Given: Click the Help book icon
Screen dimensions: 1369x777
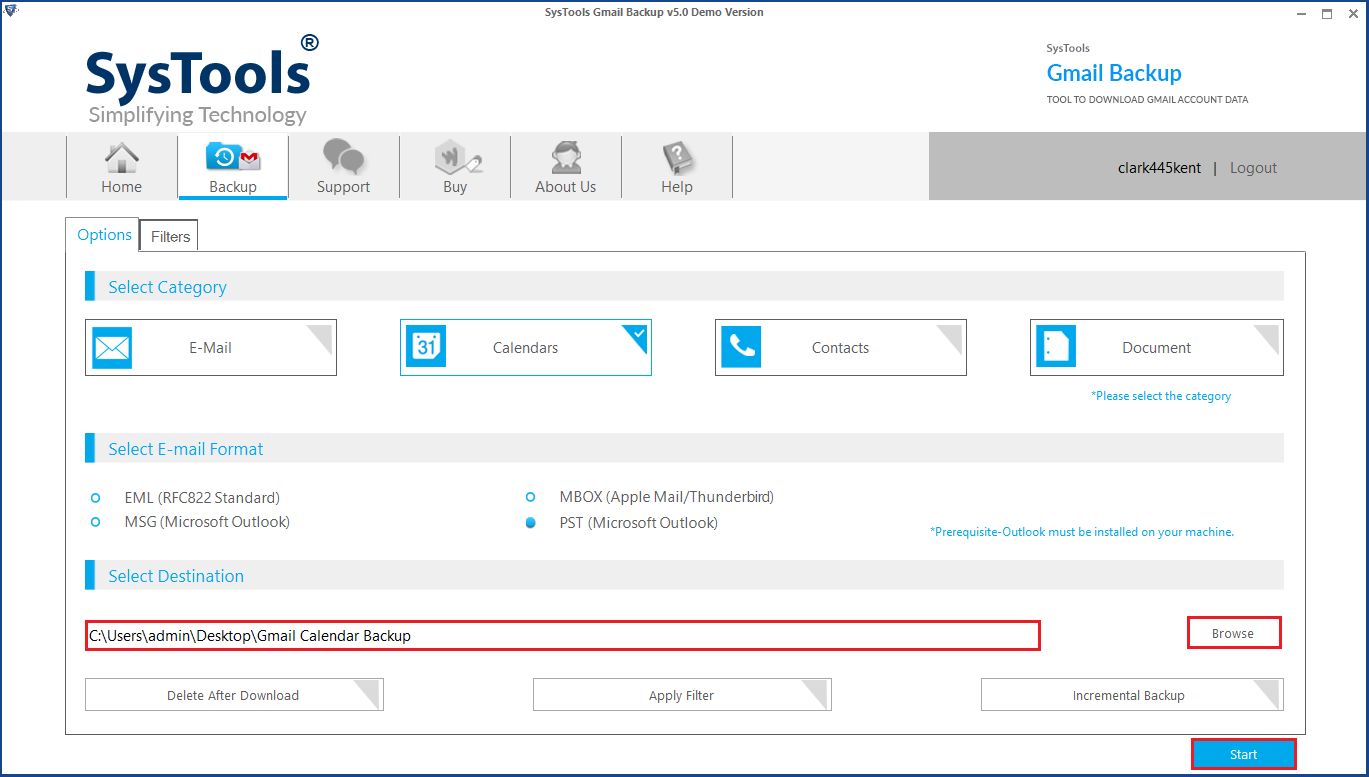Looking at the screenshot, I should tap(676, 157).
